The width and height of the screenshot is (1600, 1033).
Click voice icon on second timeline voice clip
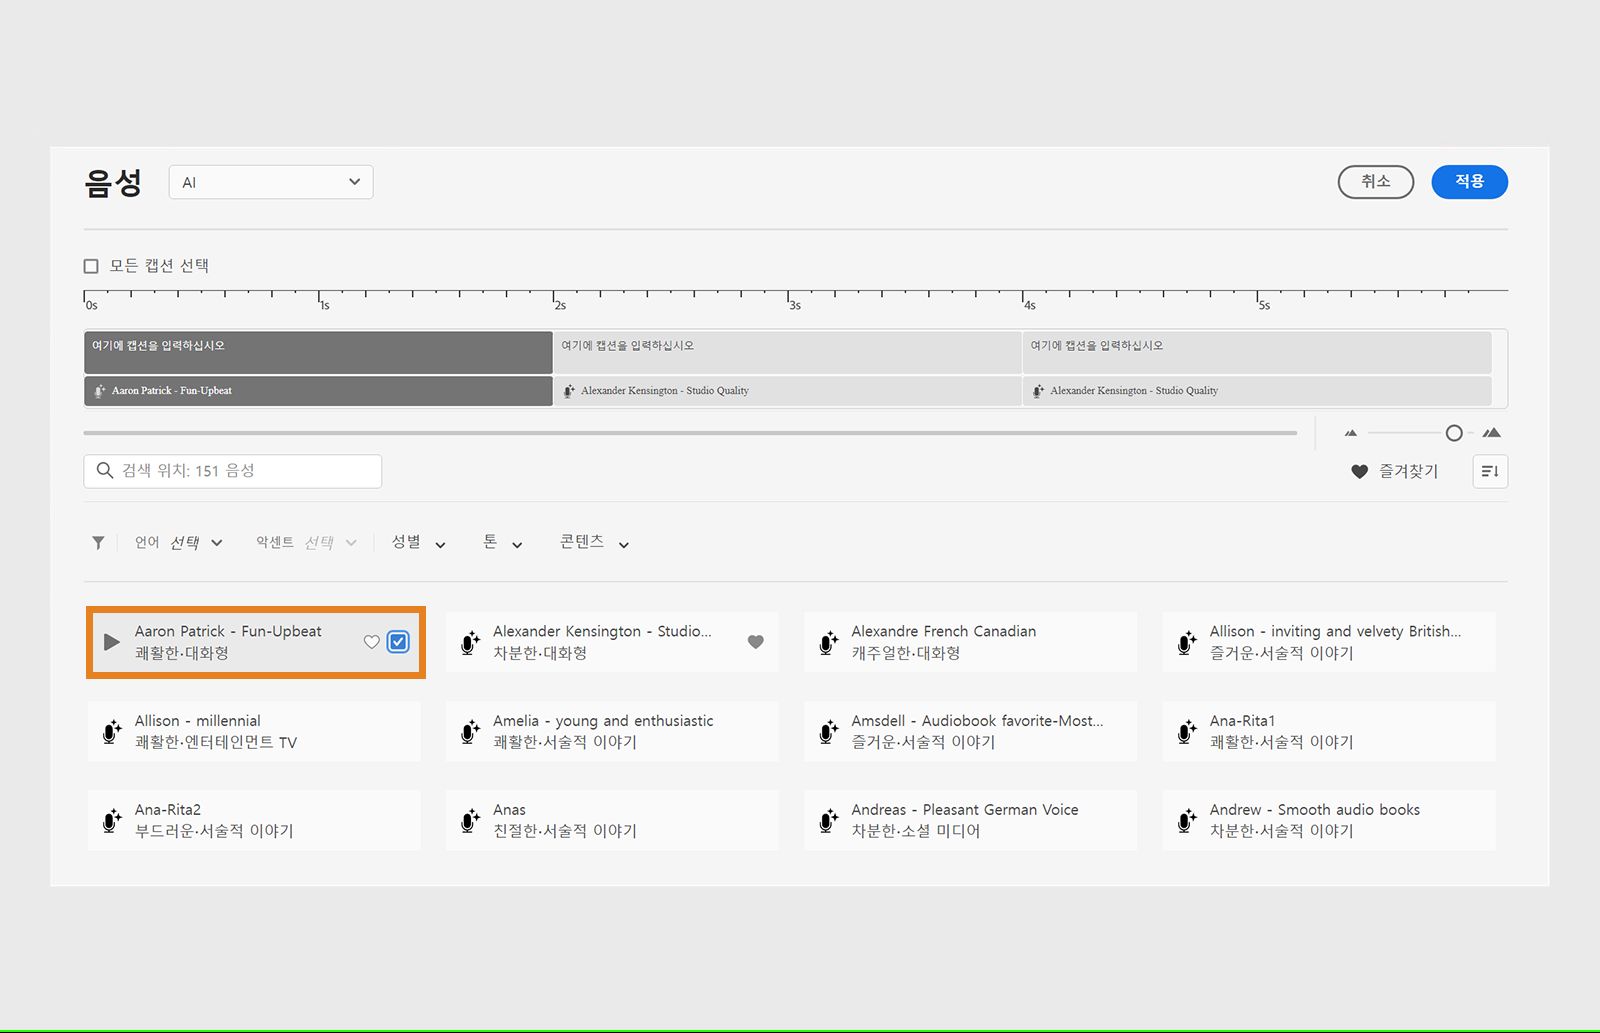coord(569,391)
